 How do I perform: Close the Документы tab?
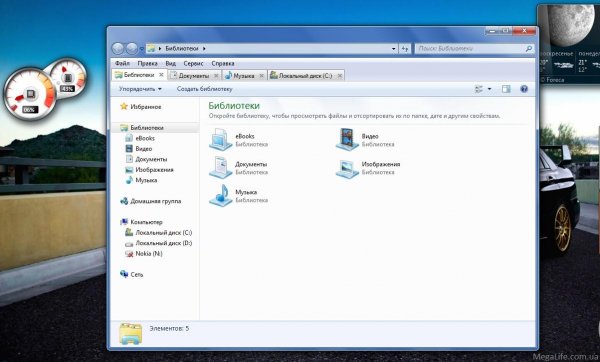(x=216, y=75)
